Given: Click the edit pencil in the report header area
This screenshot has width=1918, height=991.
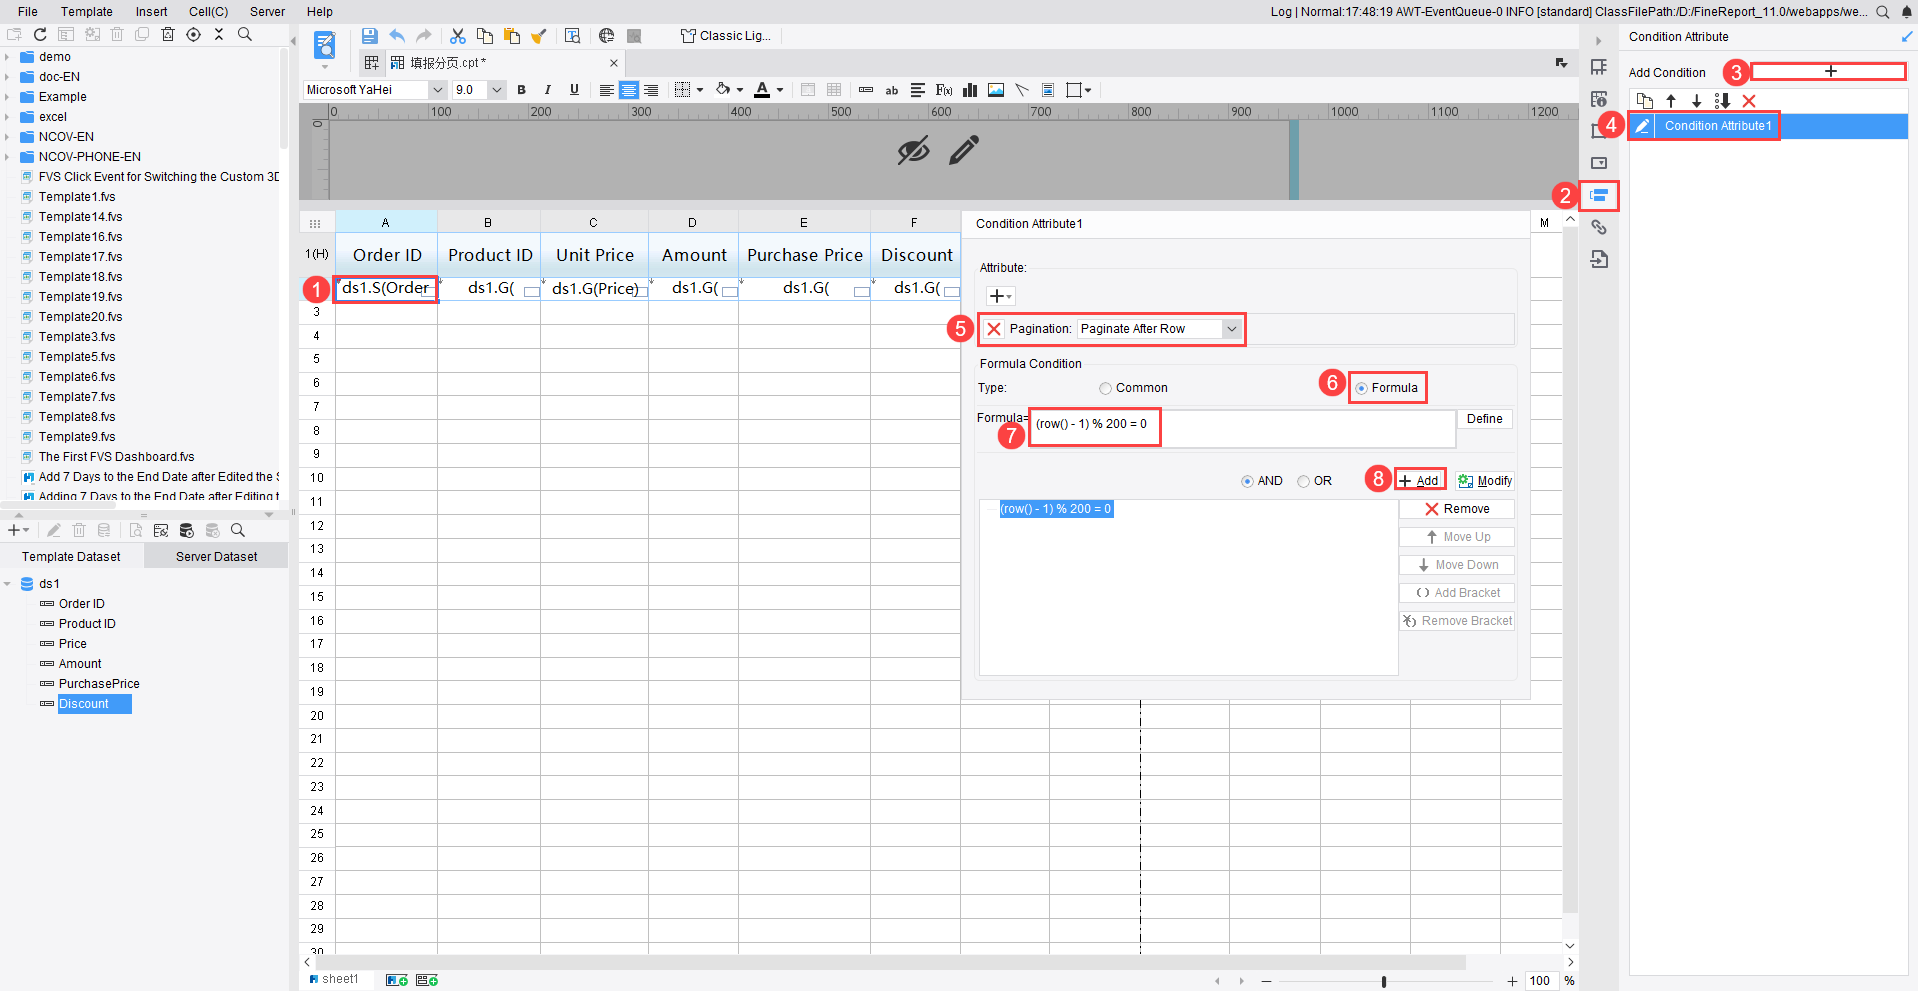Looking at the screenshot, I should 964,151.
